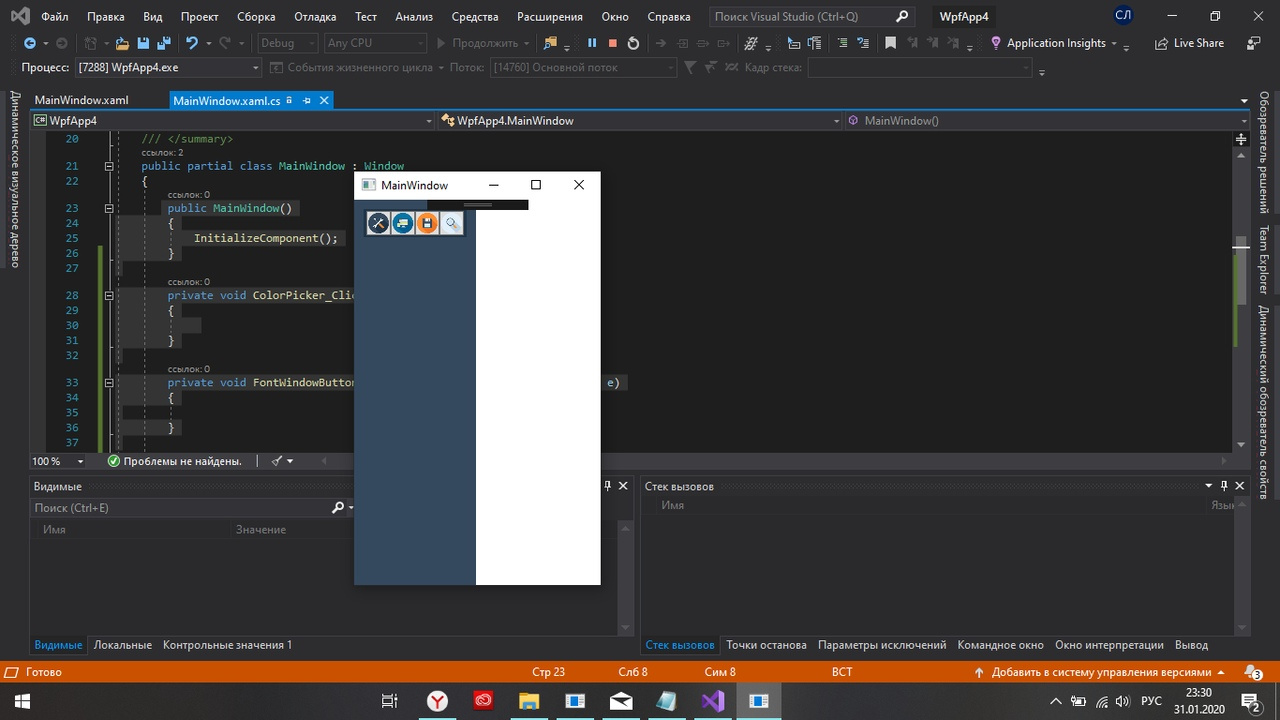Open the Файл menu

click(x=55, y=17)
